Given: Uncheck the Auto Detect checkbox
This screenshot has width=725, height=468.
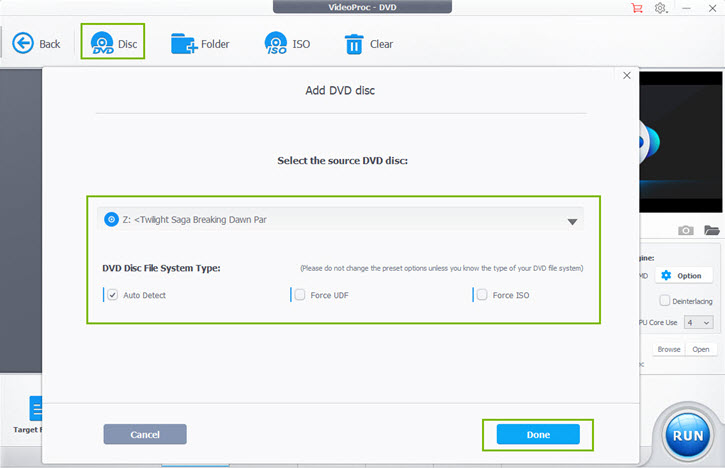Looking at the screenshot, I should click(x=113, y=295).
